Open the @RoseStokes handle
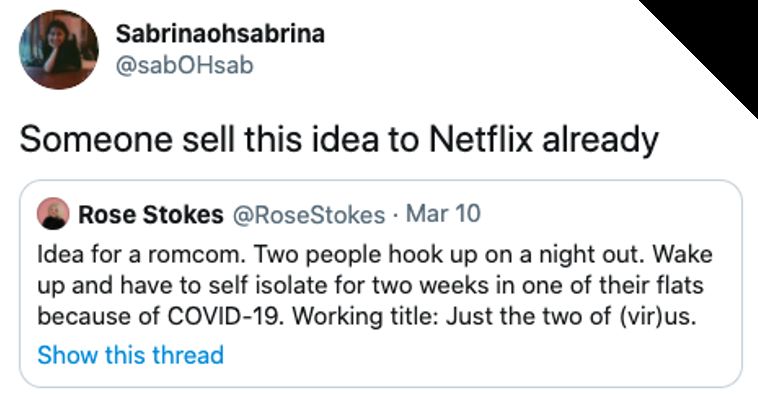Viewport: 758px width, 396px height. pos(309,214)
